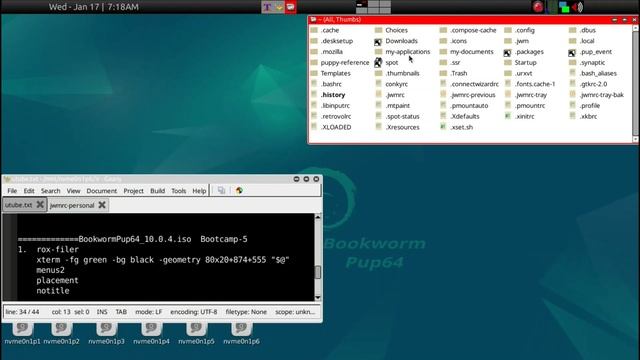Close the utube.txt tab

(x=40, y=204)
